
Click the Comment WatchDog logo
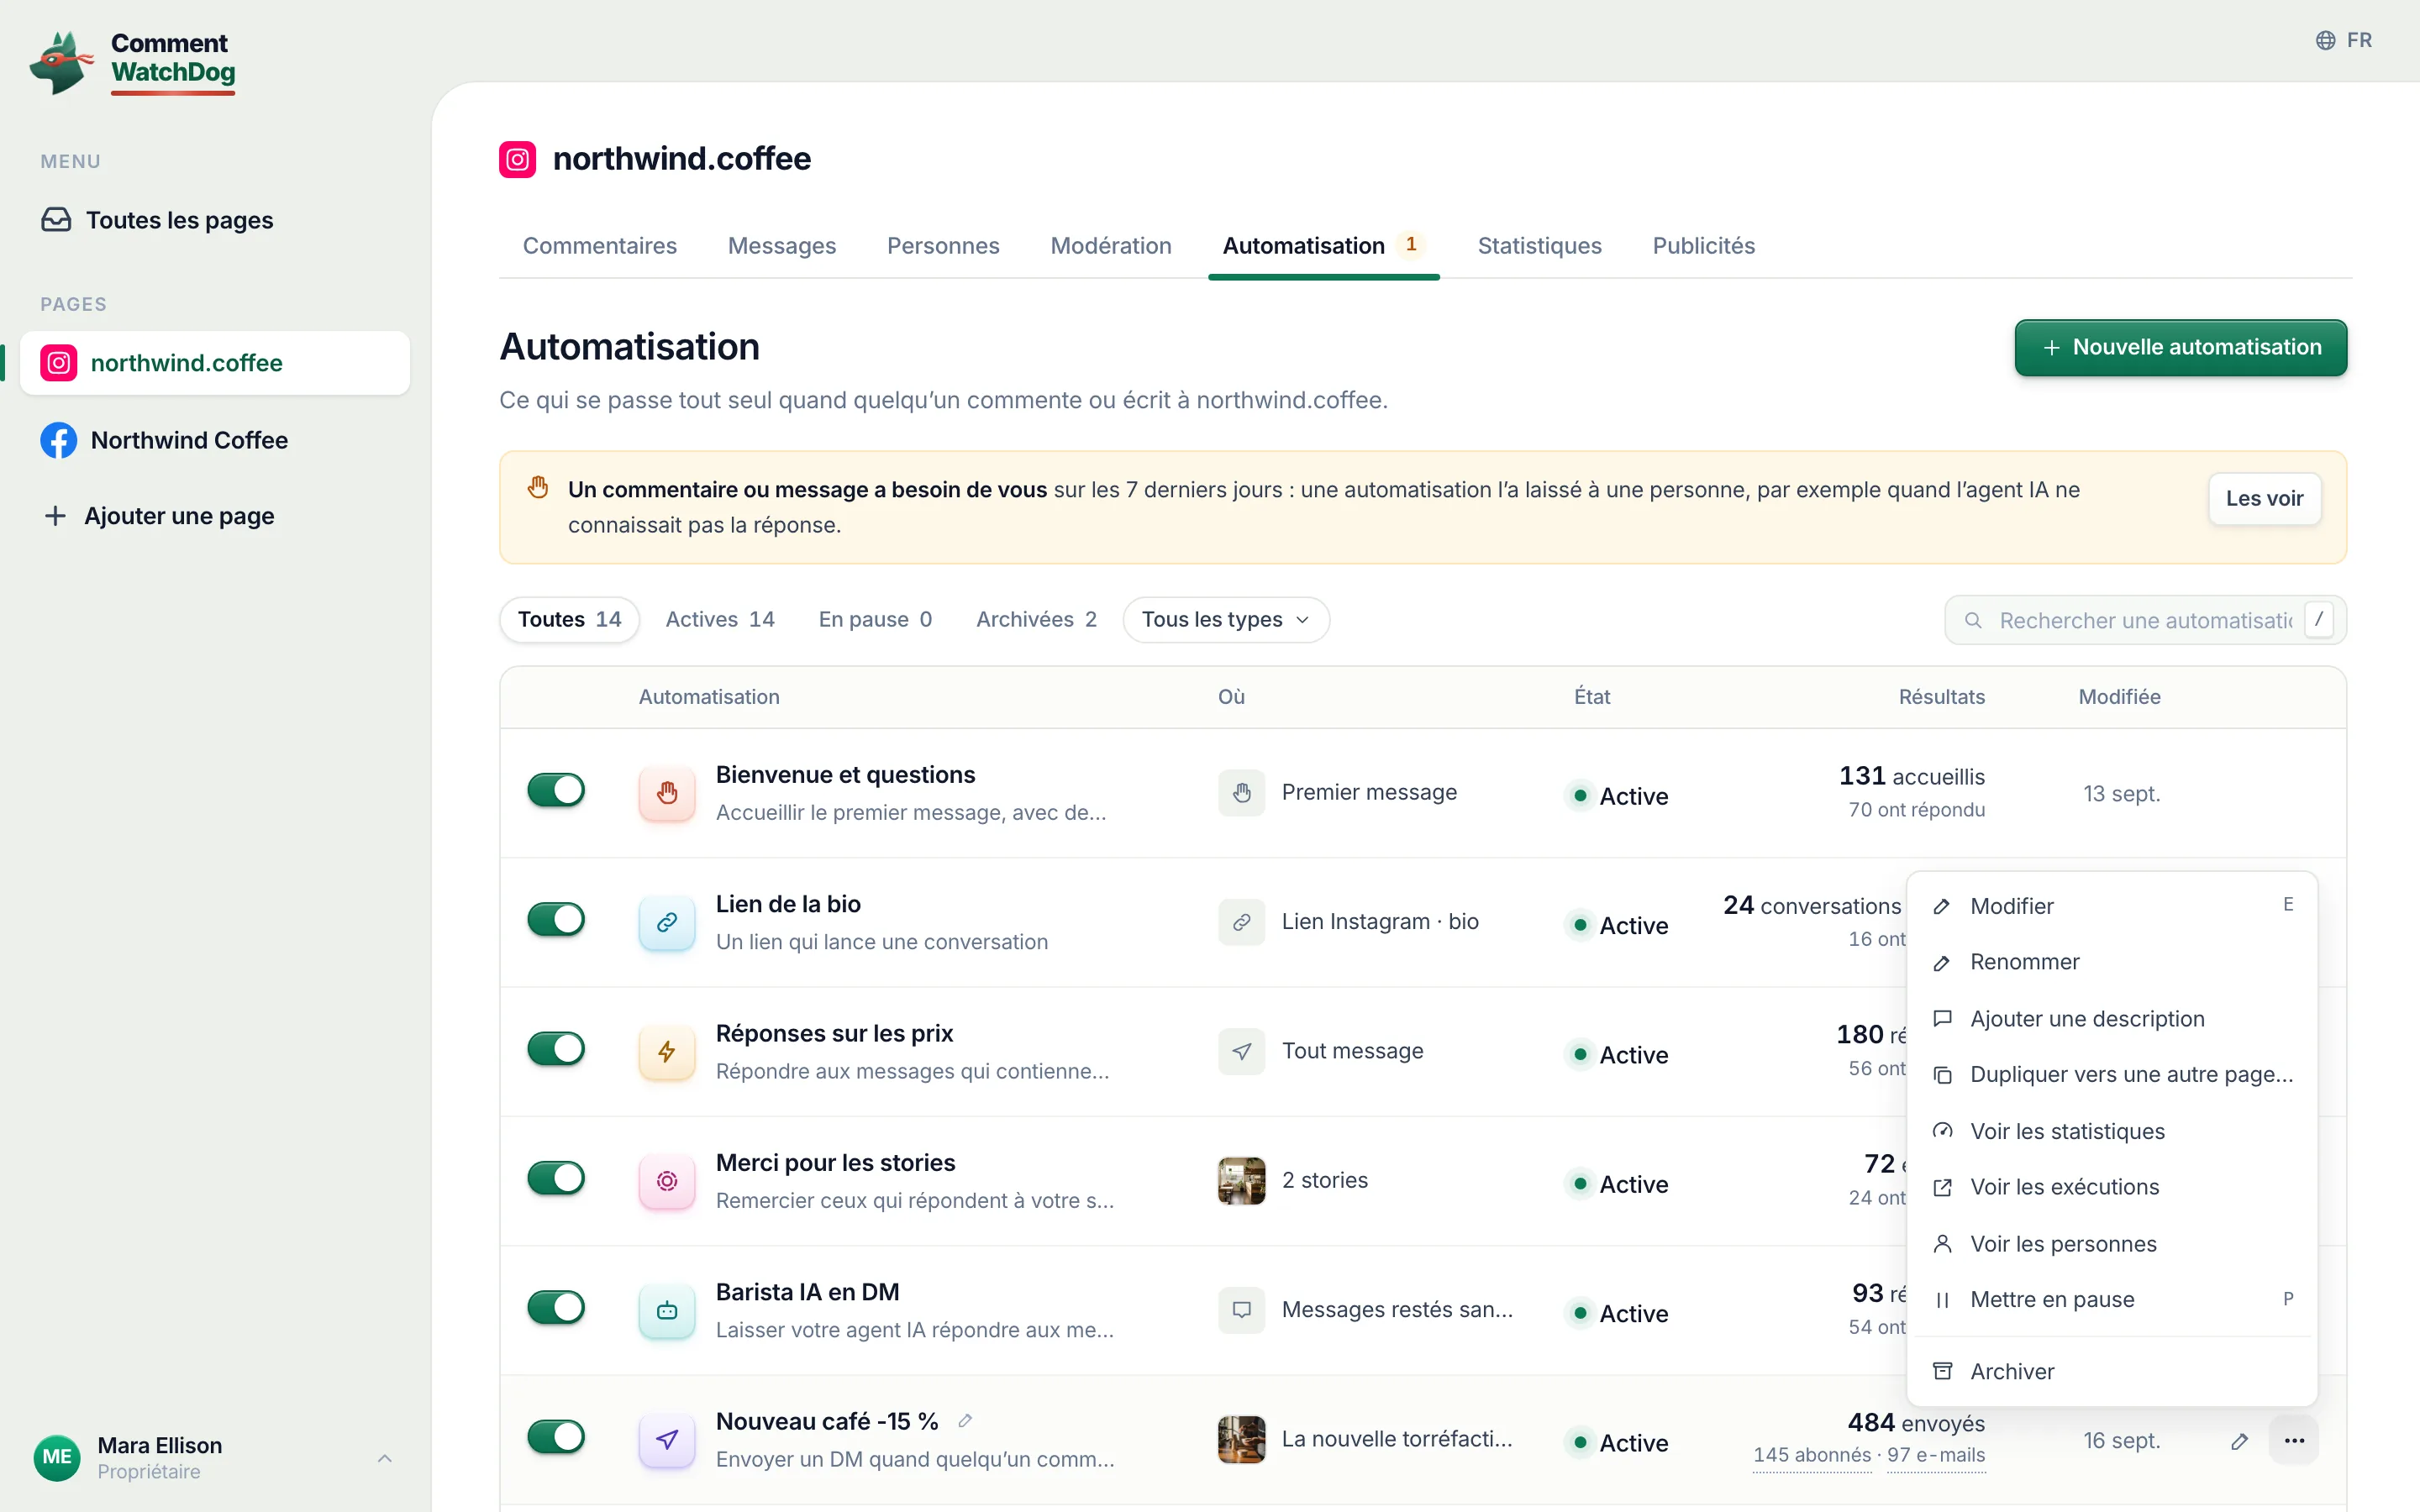tap(133, 62)
